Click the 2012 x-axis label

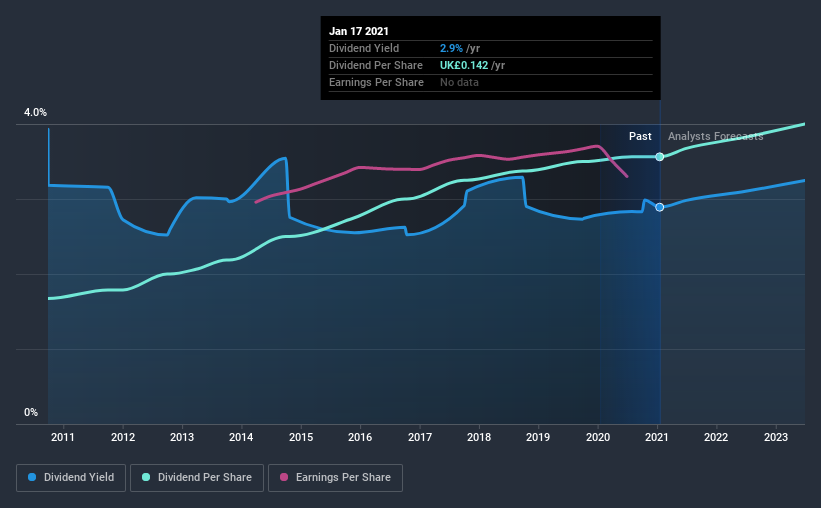[x=123, y=437]
